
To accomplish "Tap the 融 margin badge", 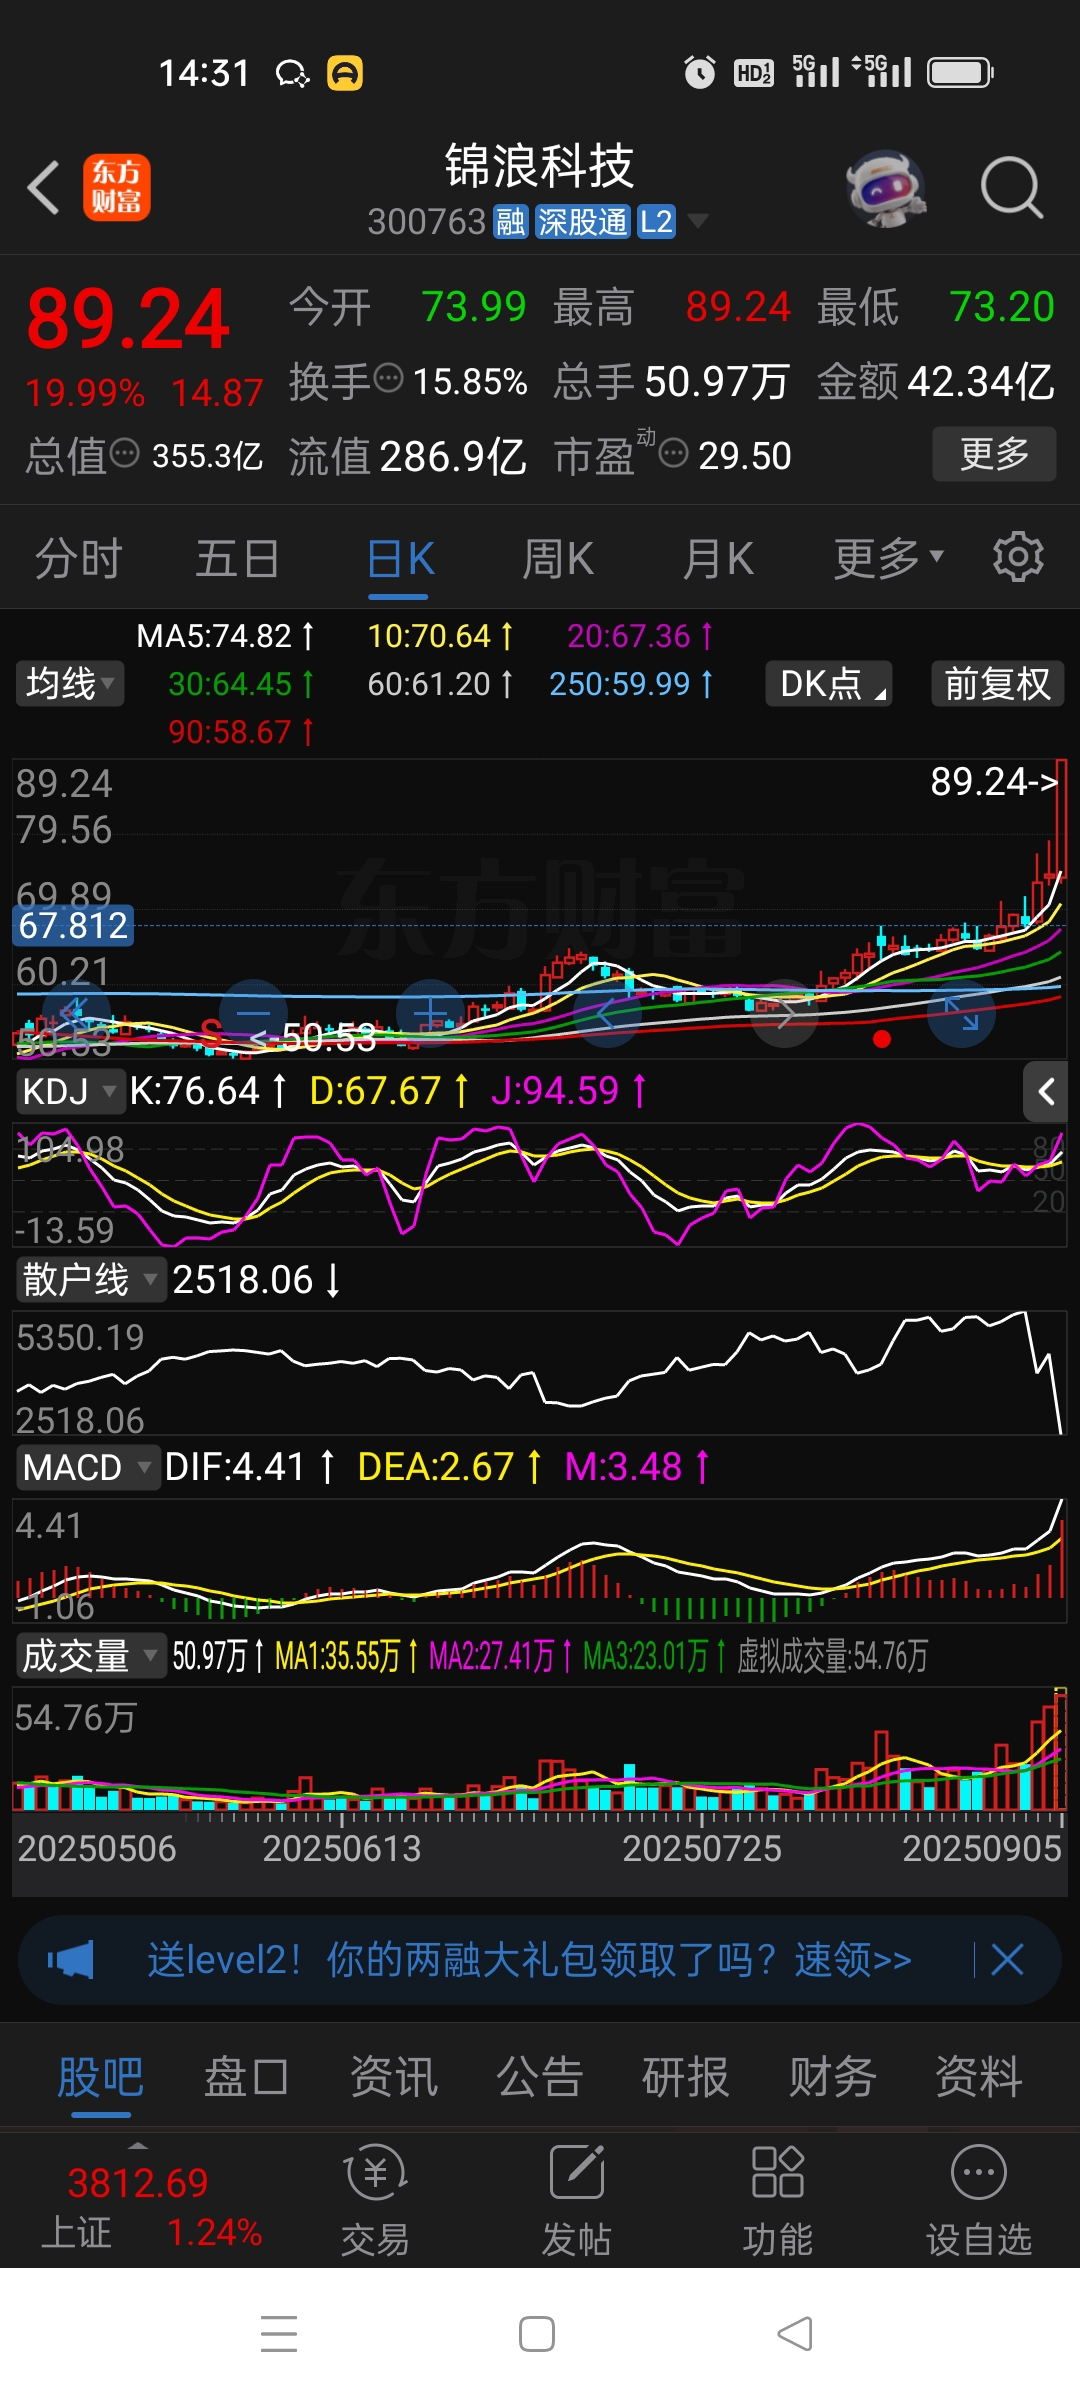I will tap(510, 222).
